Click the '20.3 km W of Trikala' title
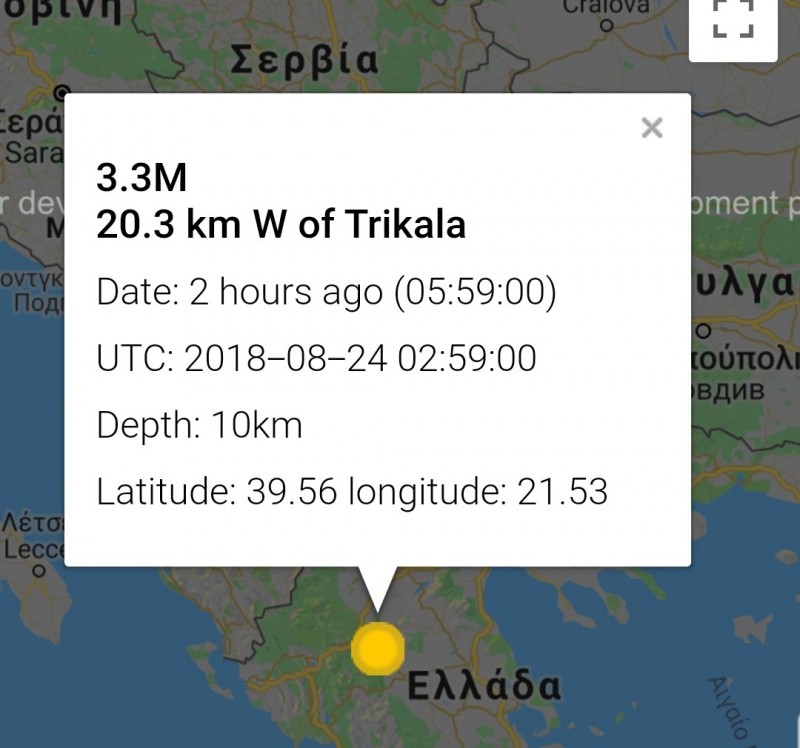 coord(281,225)
